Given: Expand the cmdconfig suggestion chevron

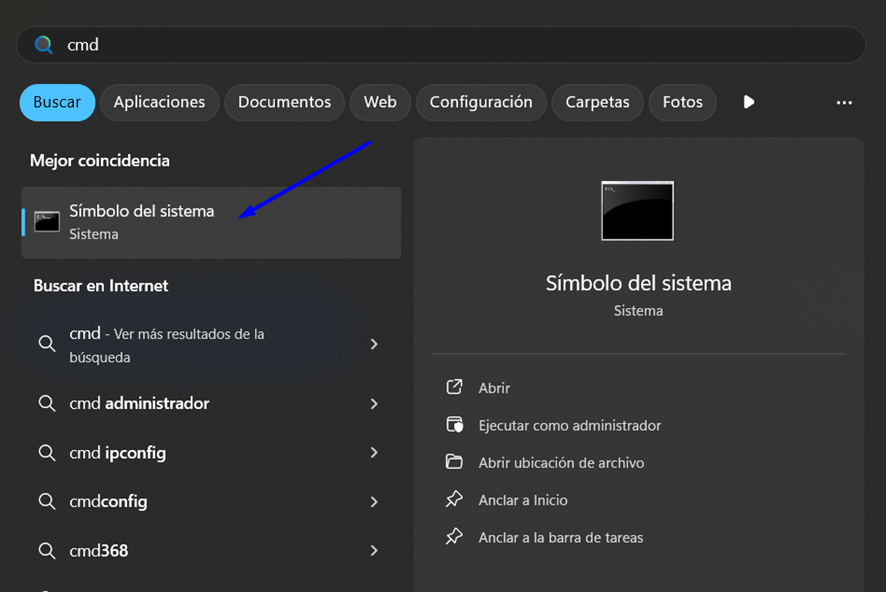Looking at the screenshot, I should tap(373, 501).
